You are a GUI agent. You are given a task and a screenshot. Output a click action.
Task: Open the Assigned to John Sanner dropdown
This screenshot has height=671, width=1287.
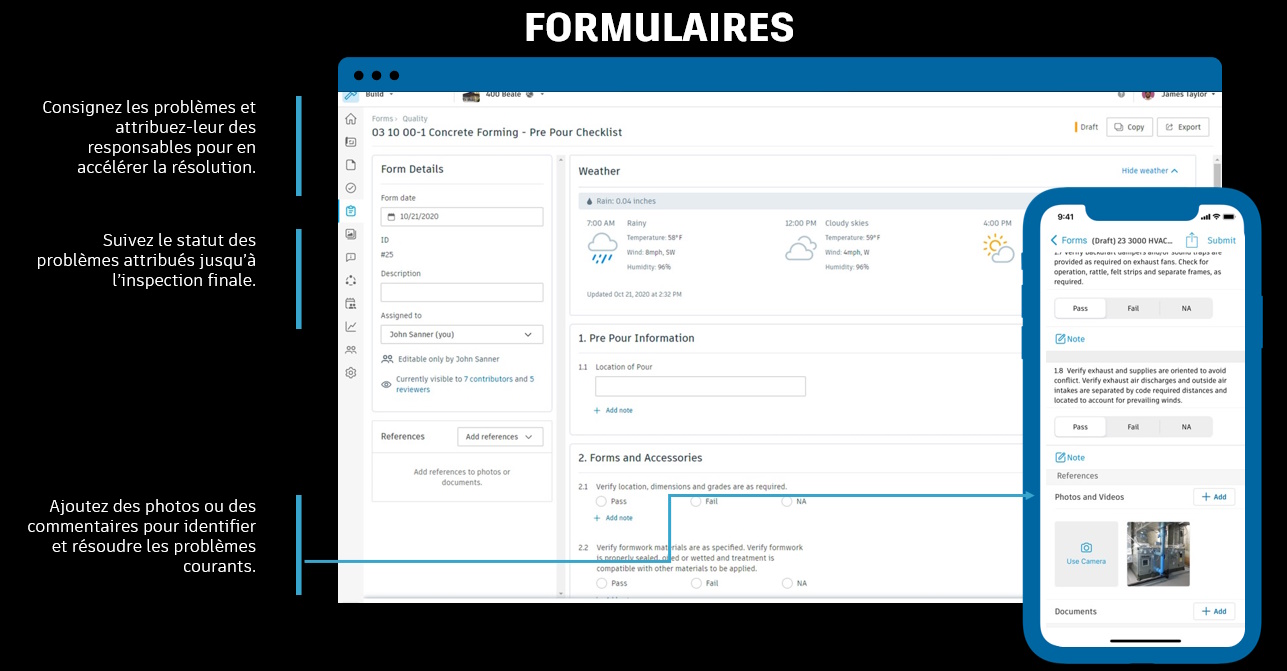[x=462, y=335]
